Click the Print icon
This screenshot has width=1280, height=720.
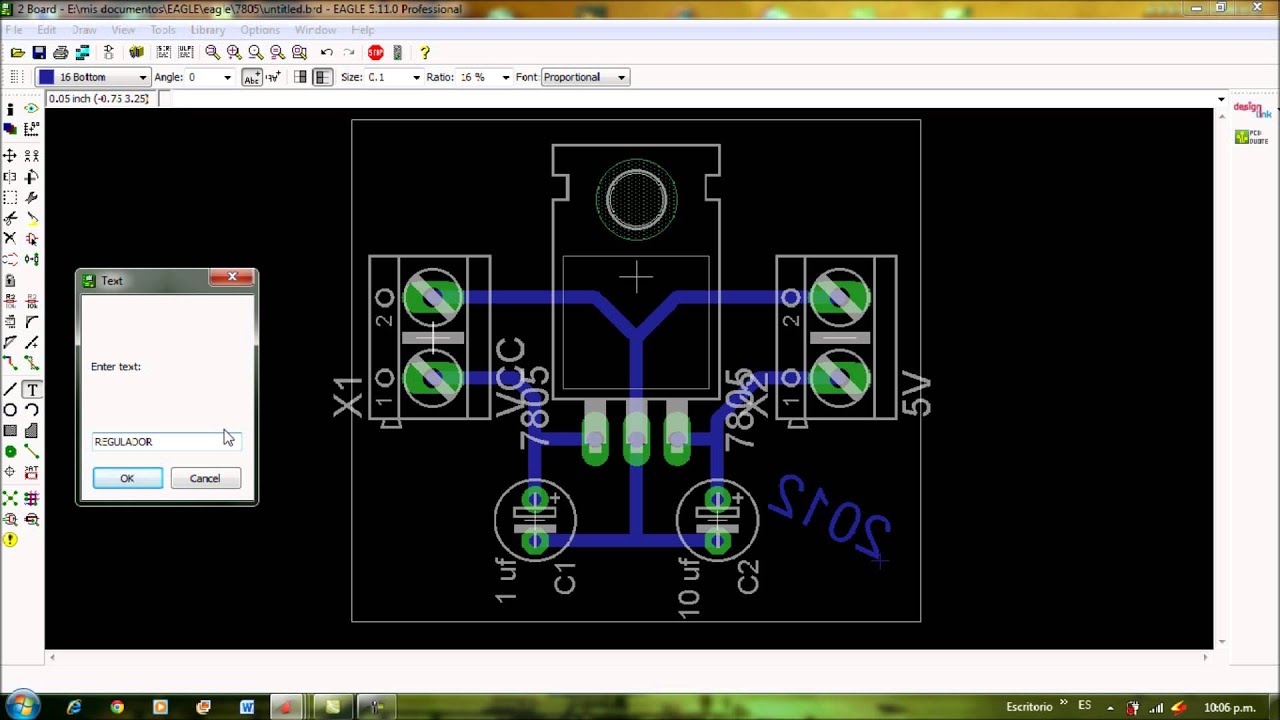61,52
